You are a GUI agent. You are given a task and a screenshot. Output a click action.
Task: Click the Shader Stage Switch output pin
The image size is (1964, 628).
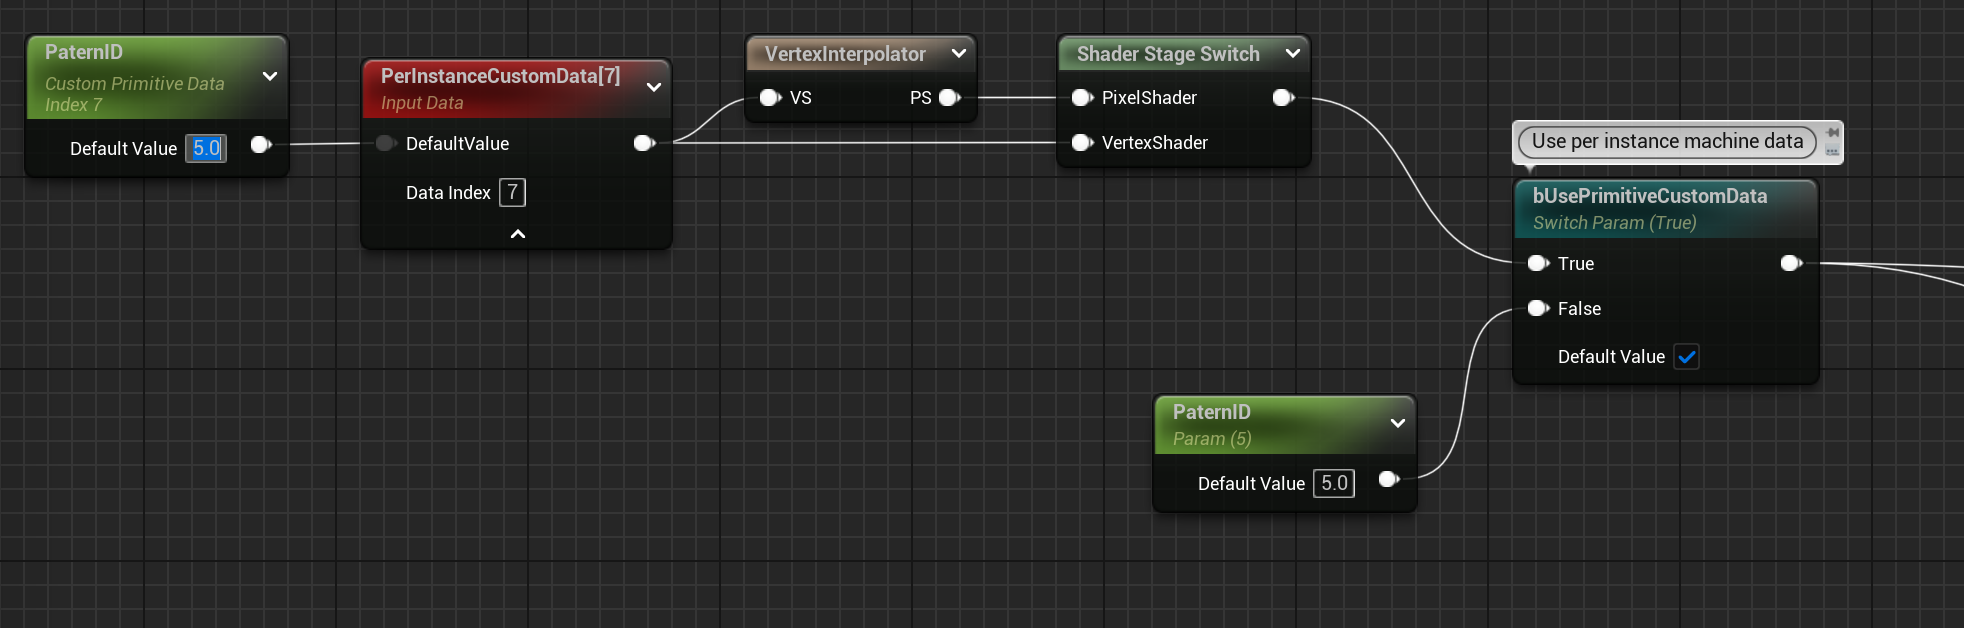[1283, 97]
